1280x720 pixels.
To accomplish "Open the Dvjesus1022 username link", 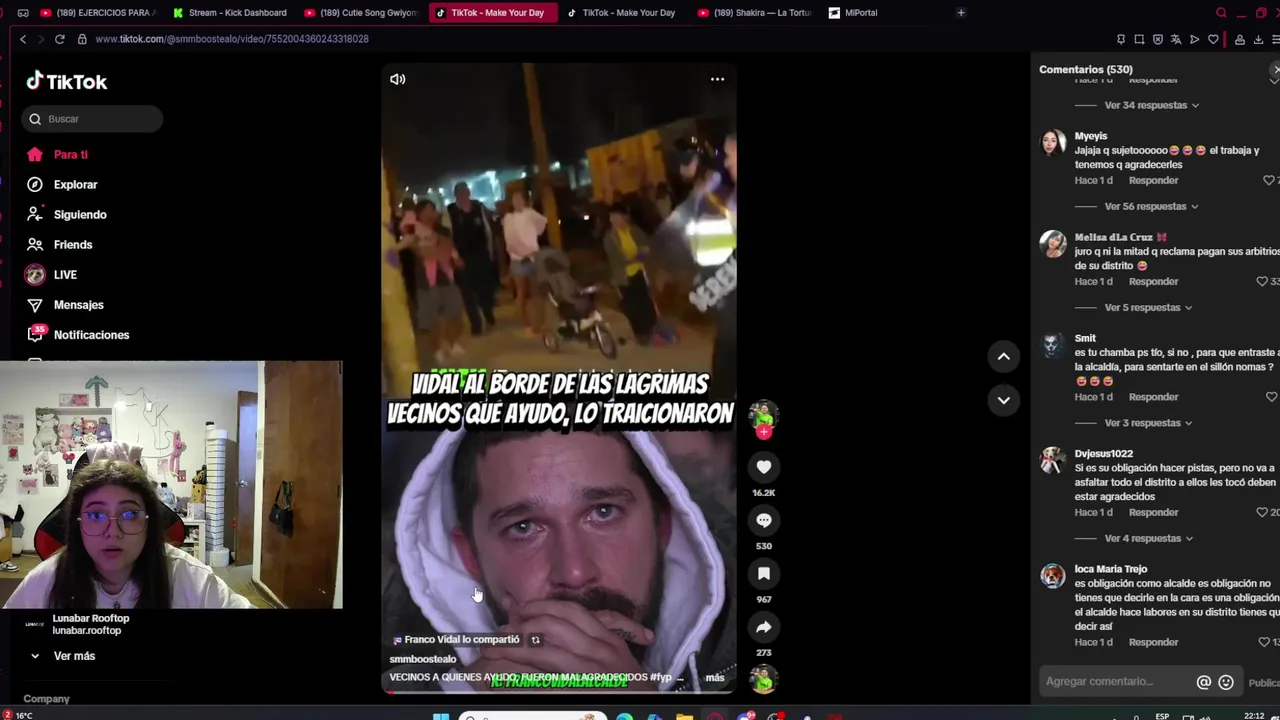I will tap(1103, 454).
